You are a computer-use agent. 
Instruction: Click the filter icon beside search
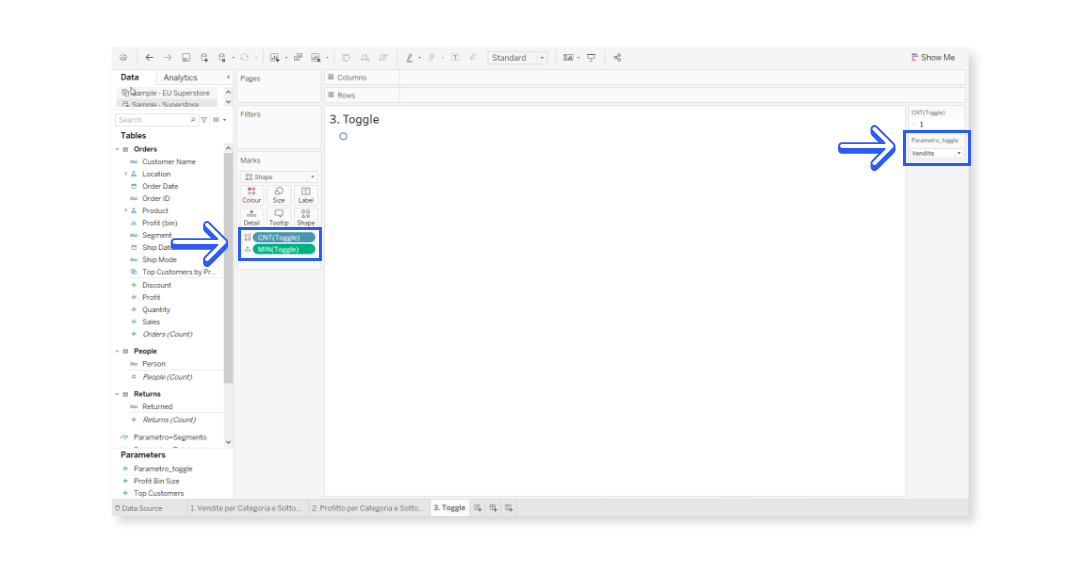tap(204, 120)
